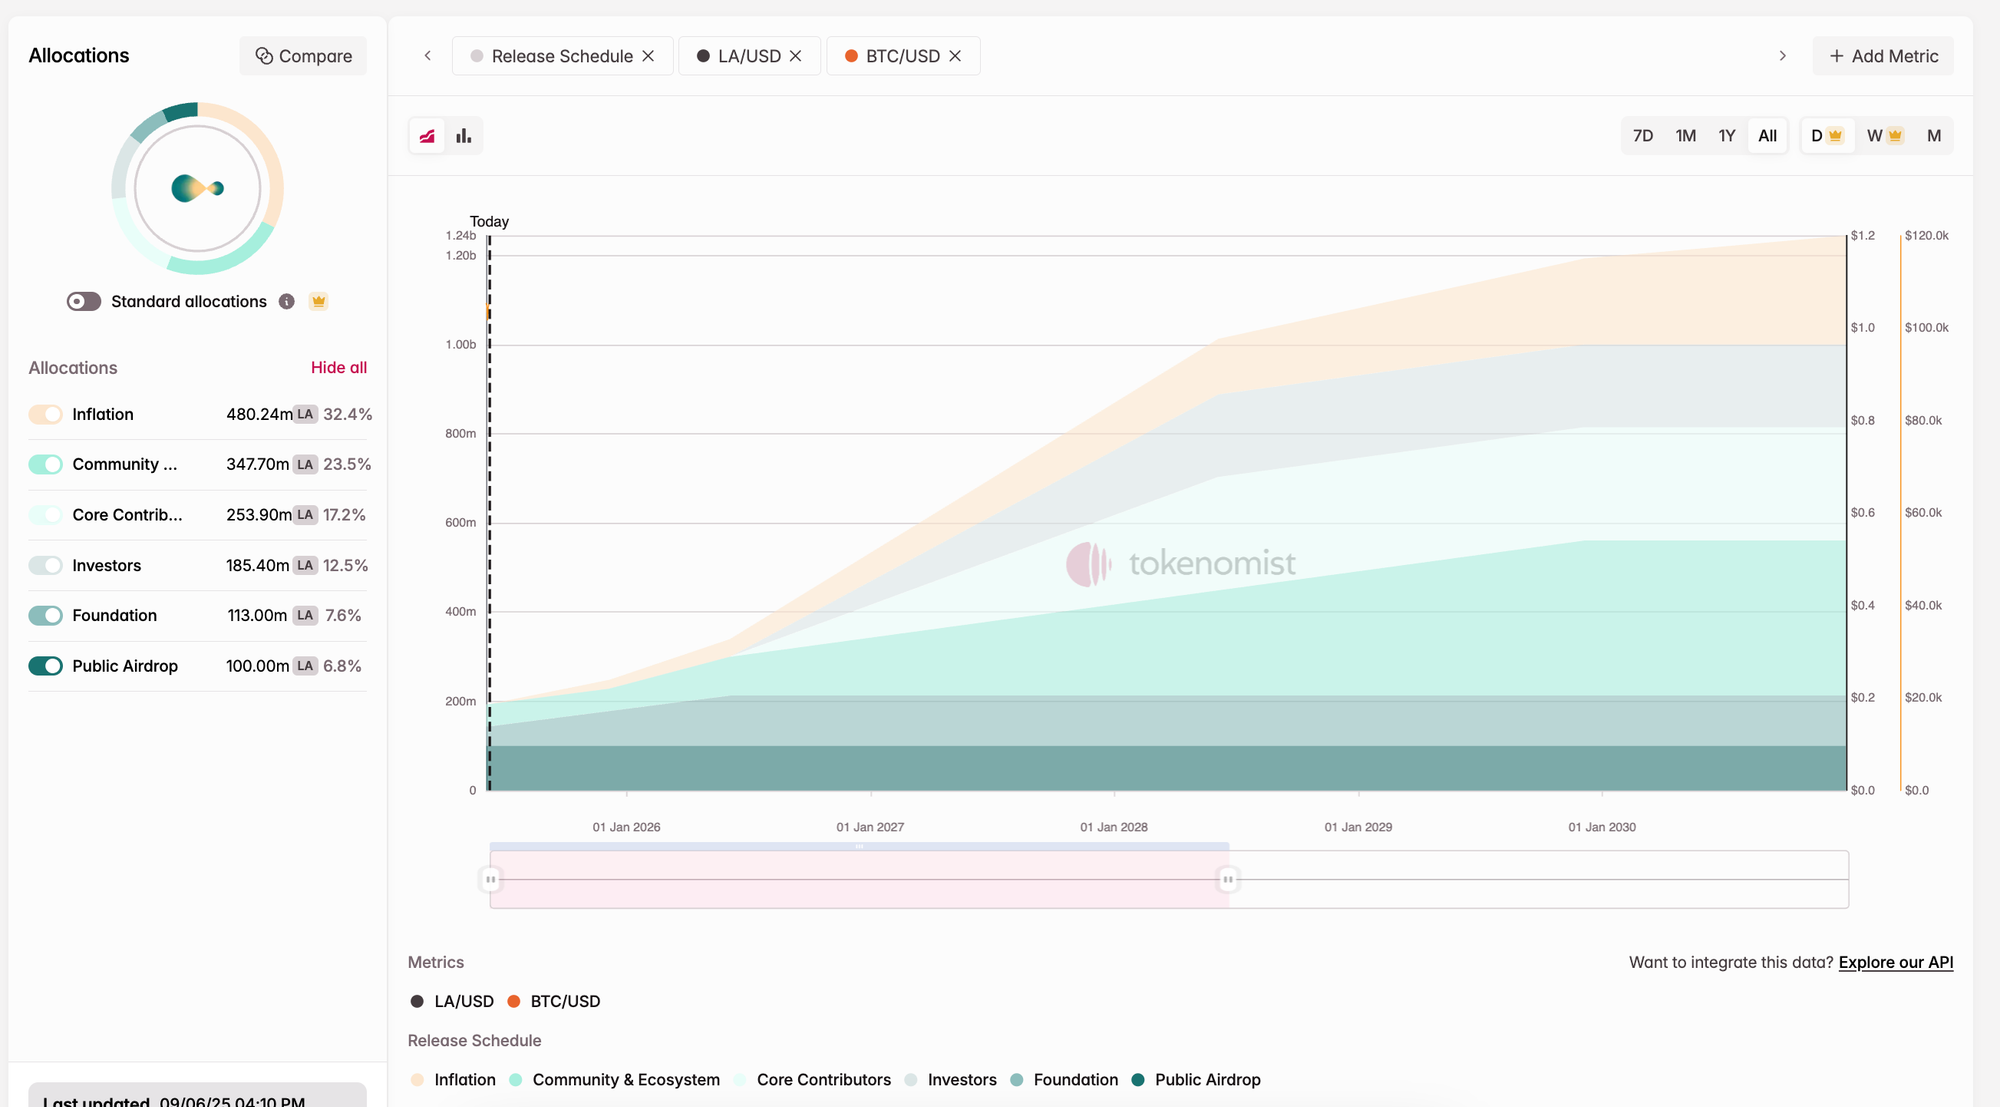2000x1107 pixels.
Task: Select the 7D time range tab
Action: click(1643, 136)
